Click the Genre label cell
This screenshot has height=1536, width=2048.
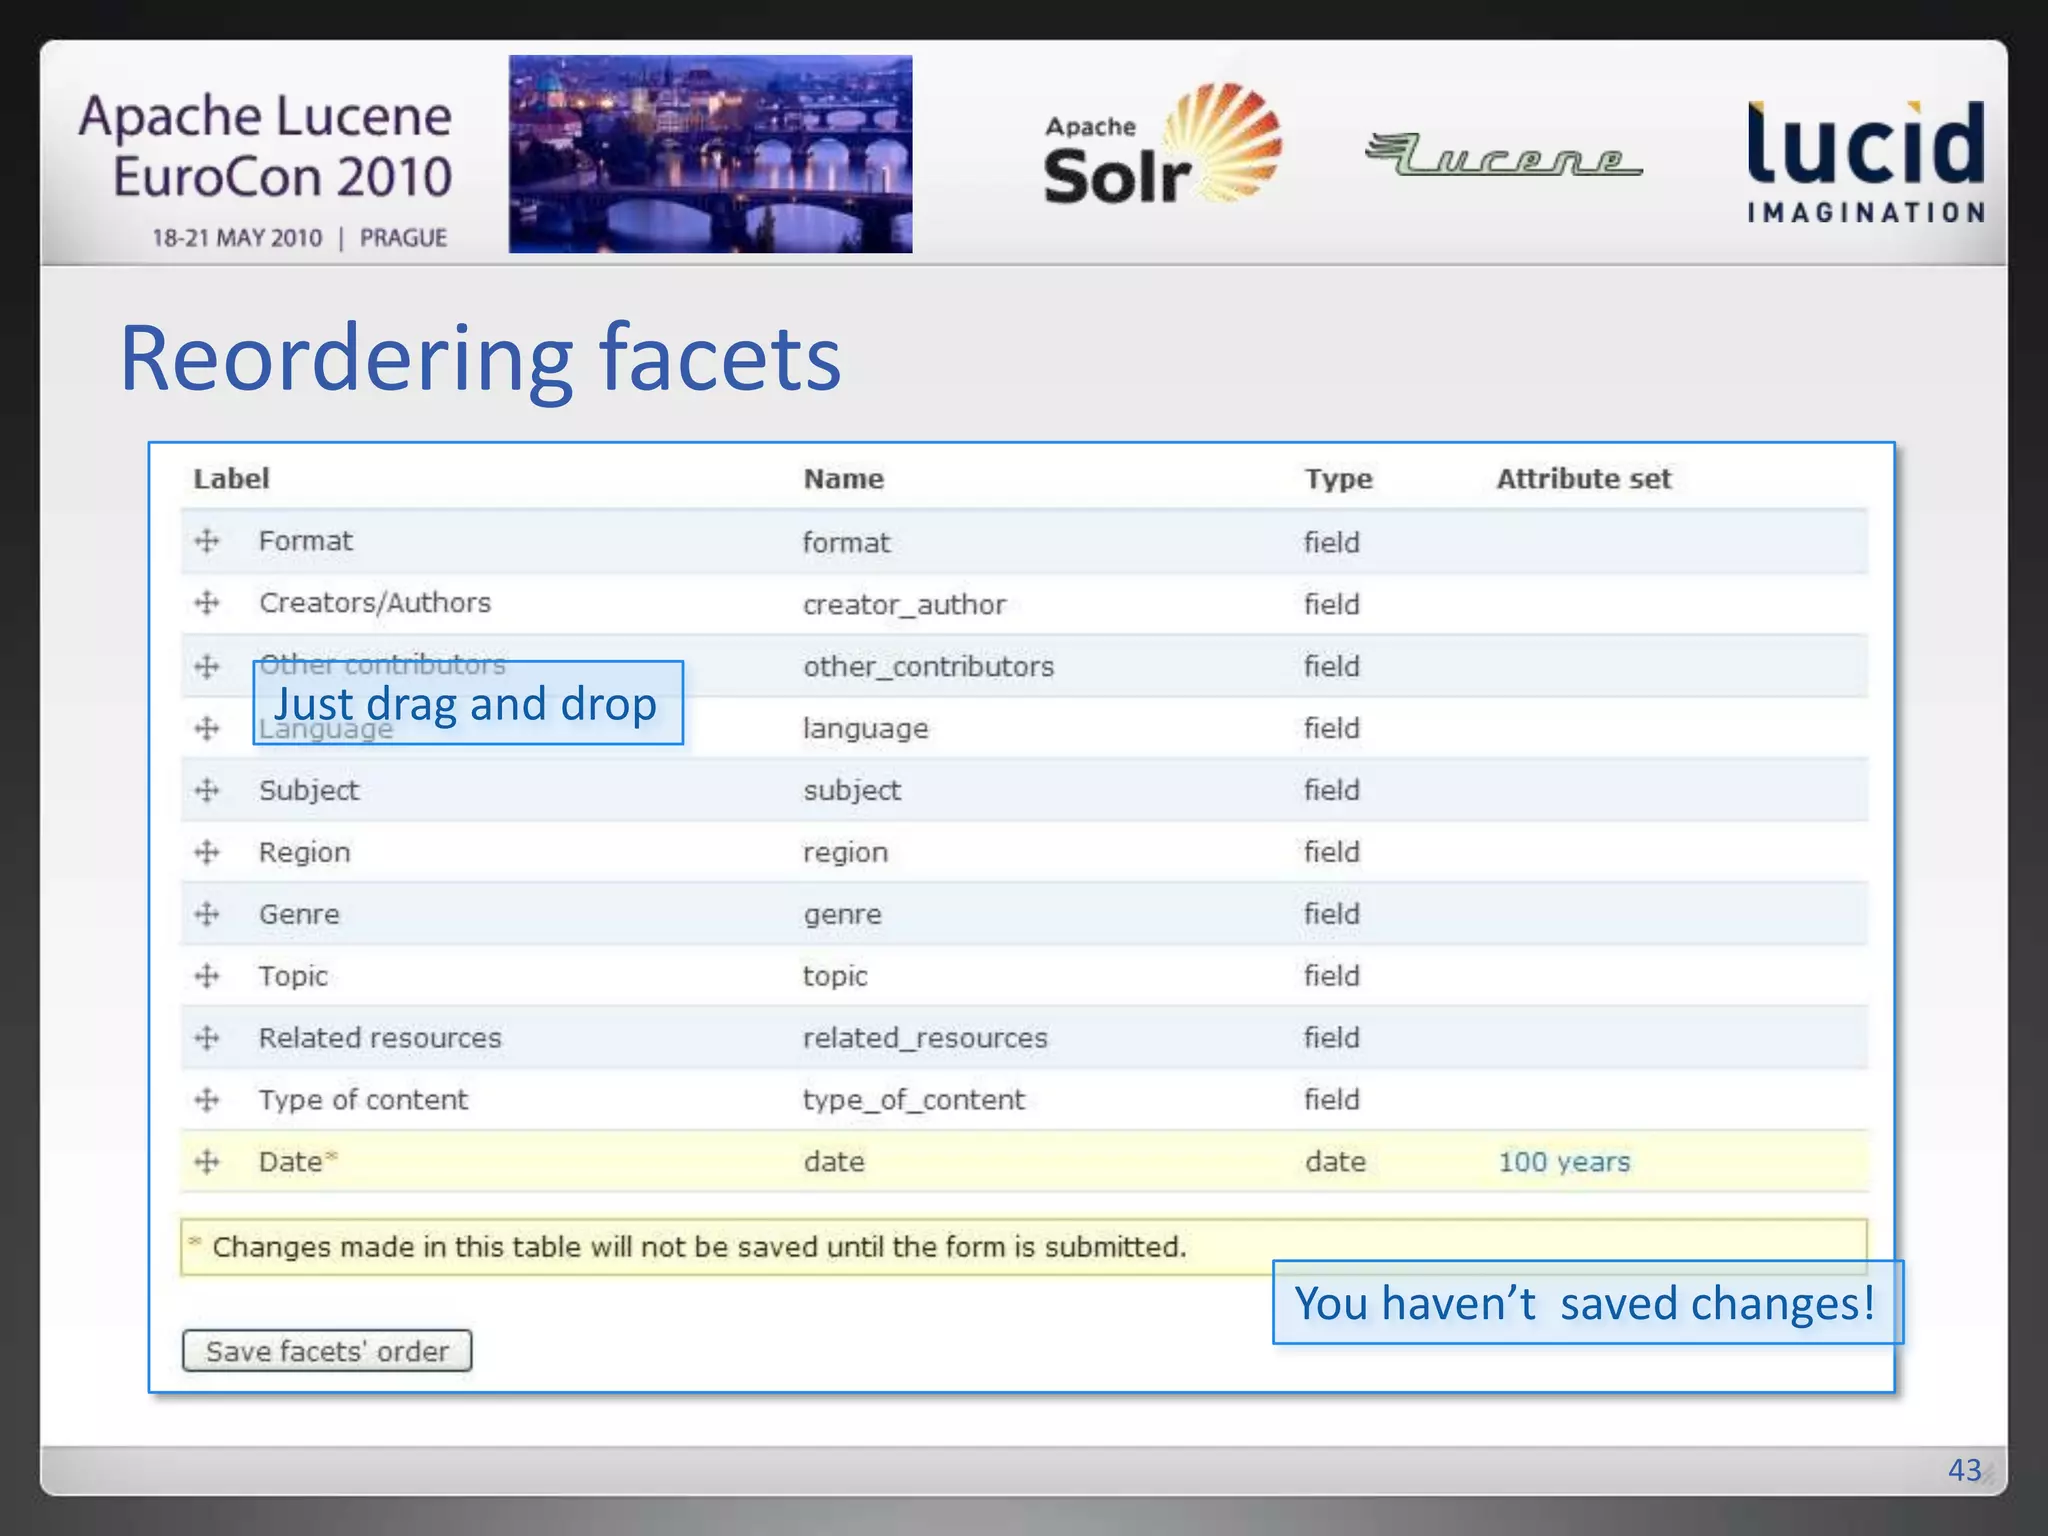point(299,915)
